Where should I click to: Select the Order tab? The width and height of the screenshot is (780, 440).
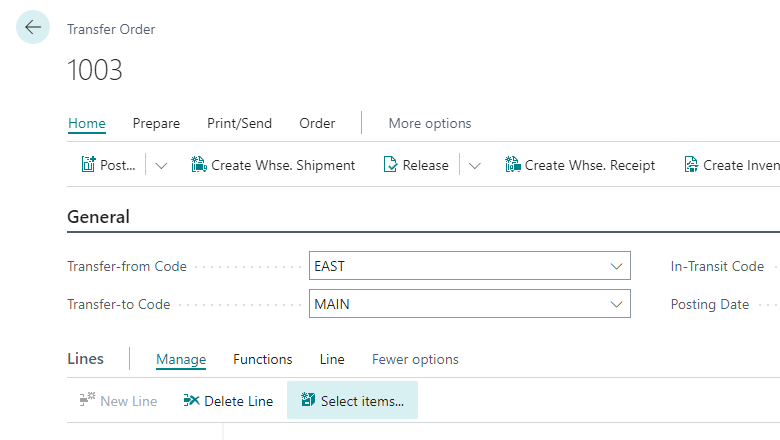click(x=317, y=124)
